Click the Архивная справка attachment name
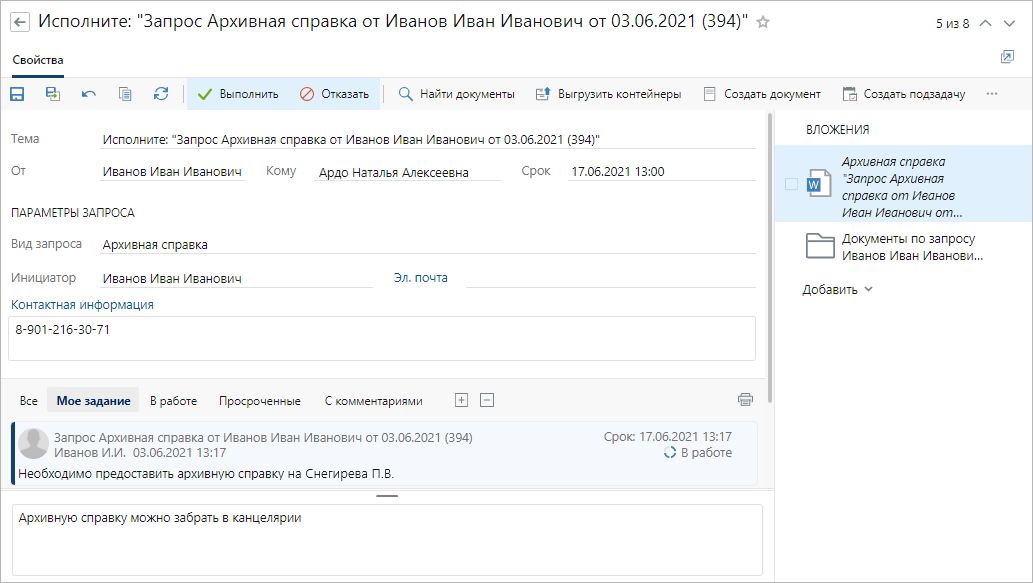1033x583 pixels. 901,187
